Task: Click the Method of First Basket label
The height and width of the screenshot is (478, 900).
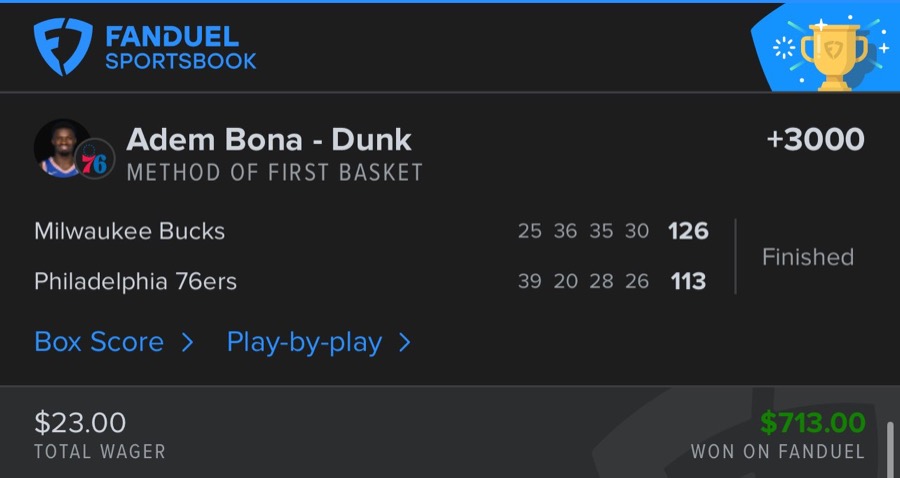Action: point(275,173)
